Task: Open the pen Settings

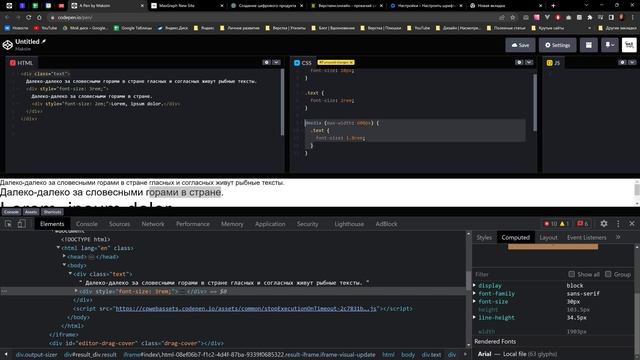Action: [x=558, y=45]
